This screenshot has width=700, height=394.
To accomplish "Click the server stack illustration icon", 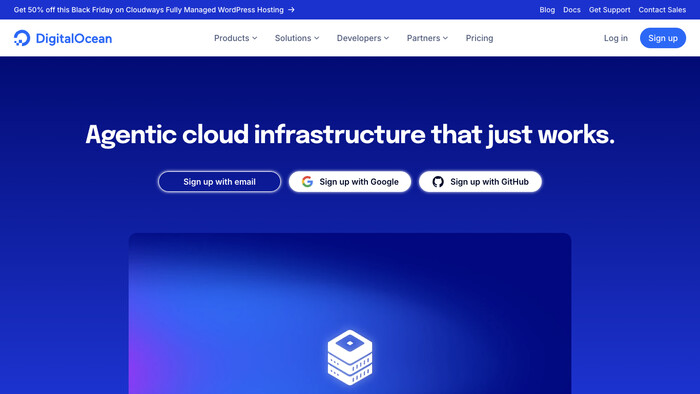I will (x=350, y=358).
